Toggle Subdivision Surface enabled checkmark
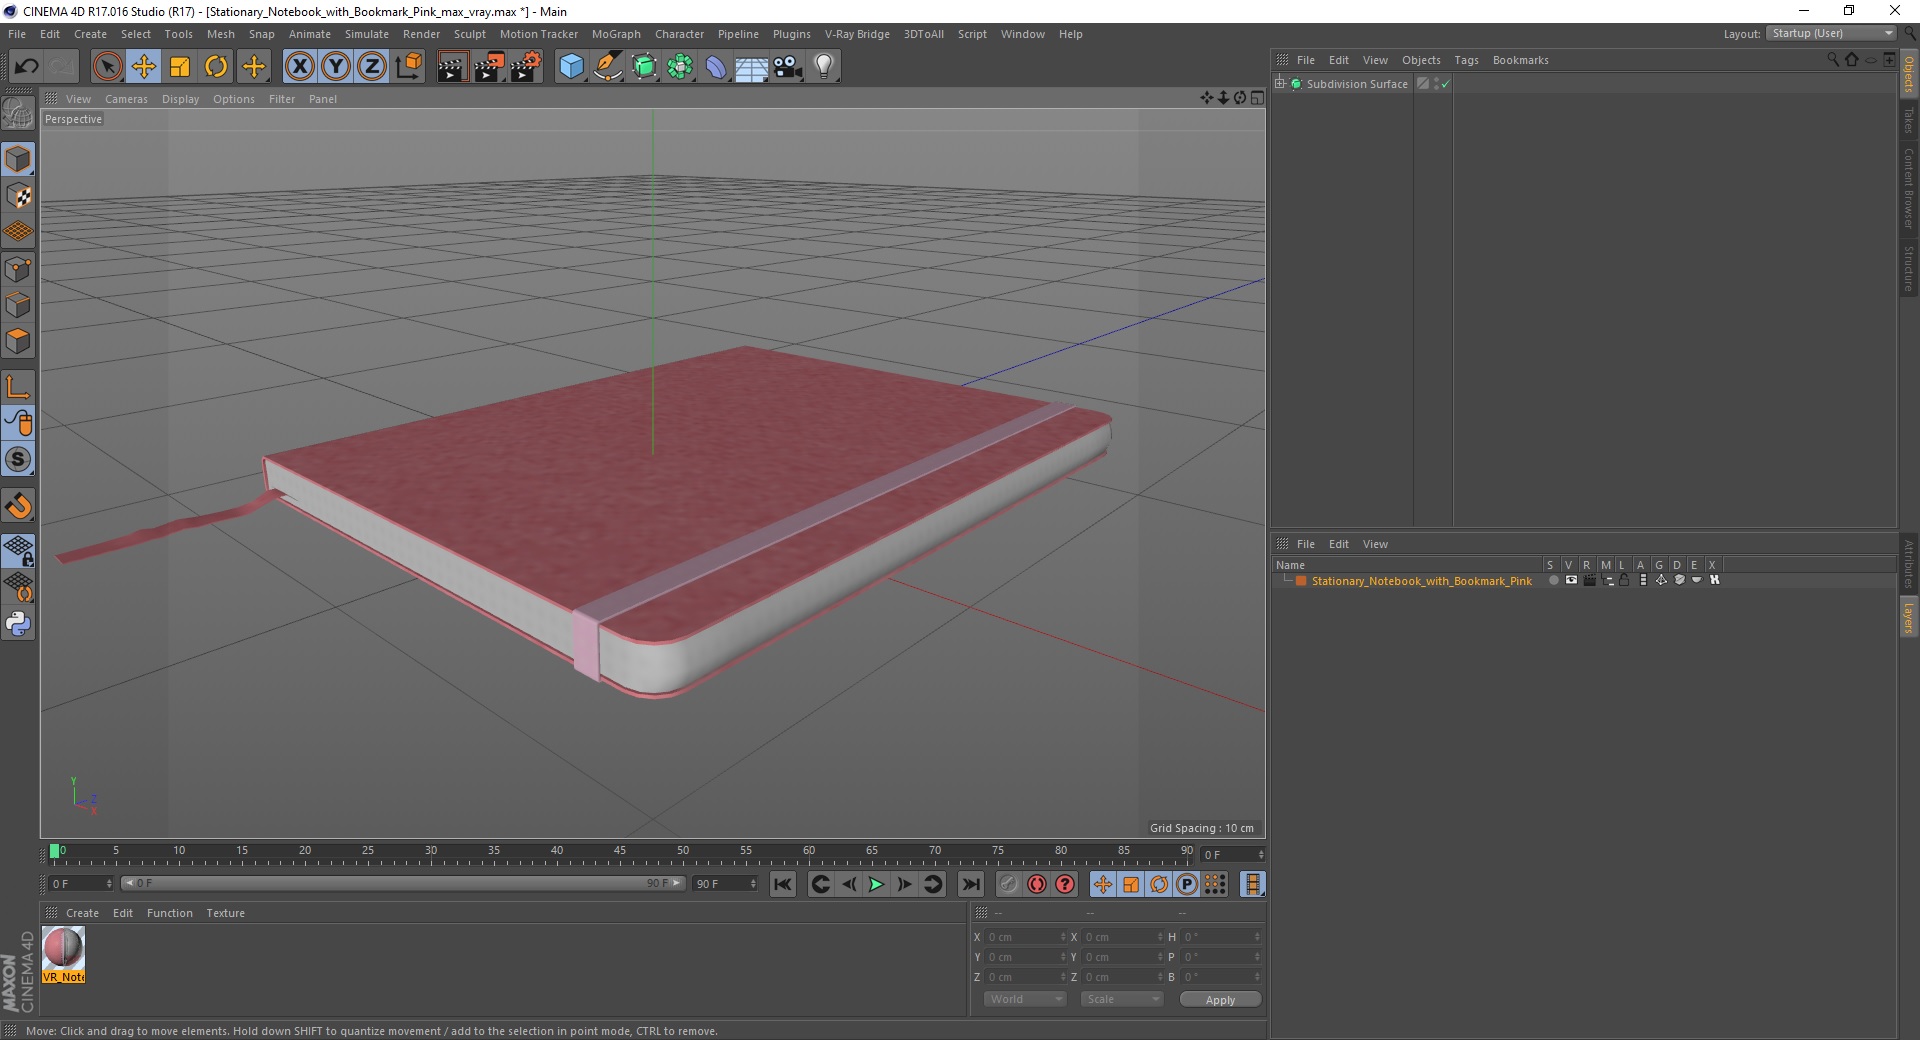The image size is (1920, 1040). coord(1446,84)
